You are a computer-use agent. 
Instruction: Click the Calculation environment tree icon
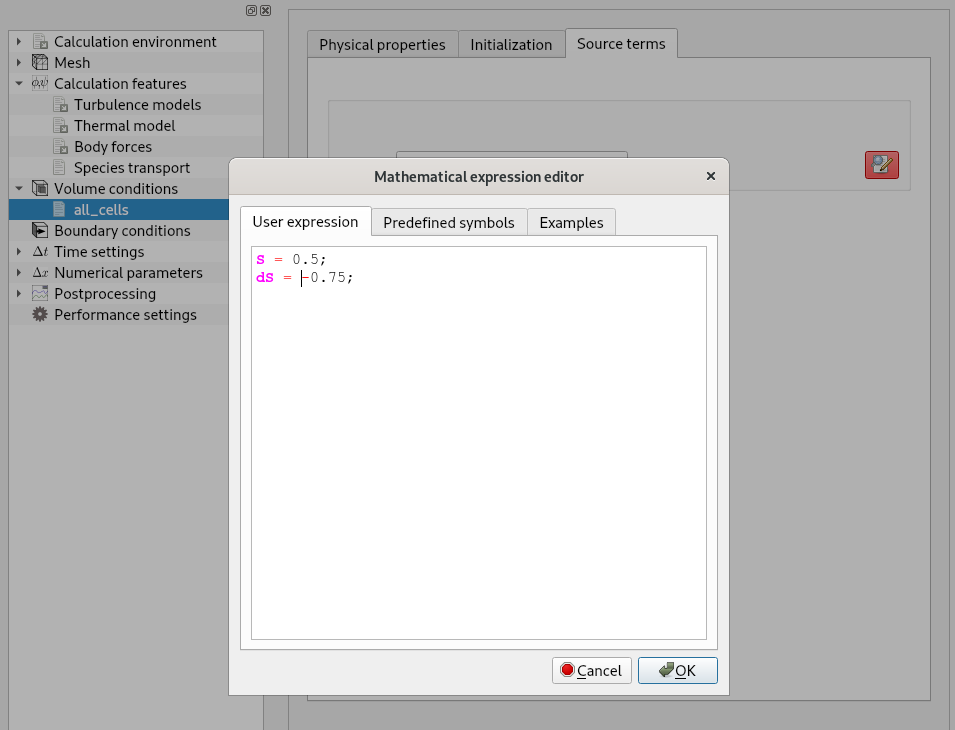(x=40, y=42)
